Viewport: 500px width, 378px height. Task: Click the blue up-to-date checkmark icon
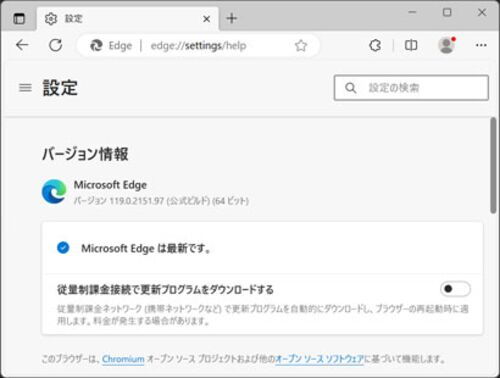click(x=63, y=248)
